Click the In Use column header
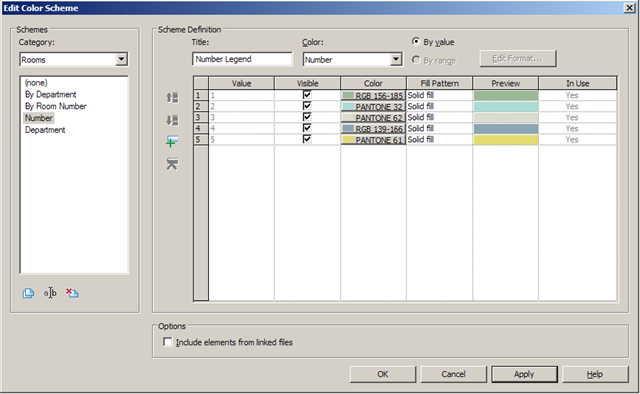The height and width of the screenshot is (394, 640). coord(578,83)
